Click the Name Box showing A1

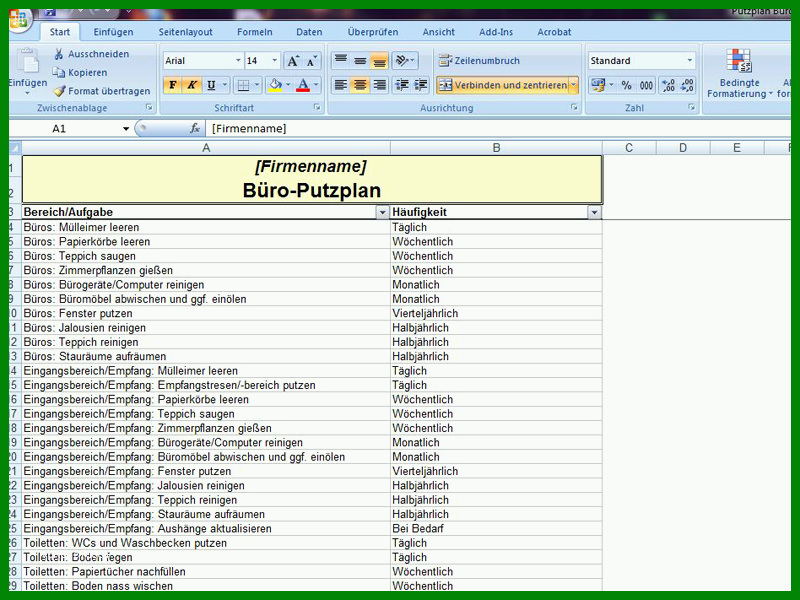point(64,129)
